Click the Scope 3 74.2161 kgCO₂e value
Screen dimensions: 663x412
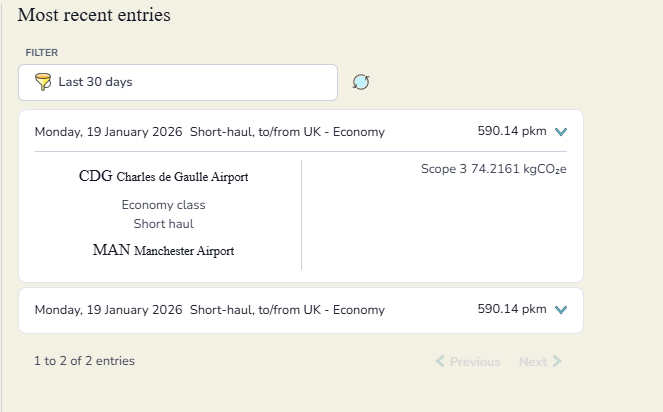(494, 169)
